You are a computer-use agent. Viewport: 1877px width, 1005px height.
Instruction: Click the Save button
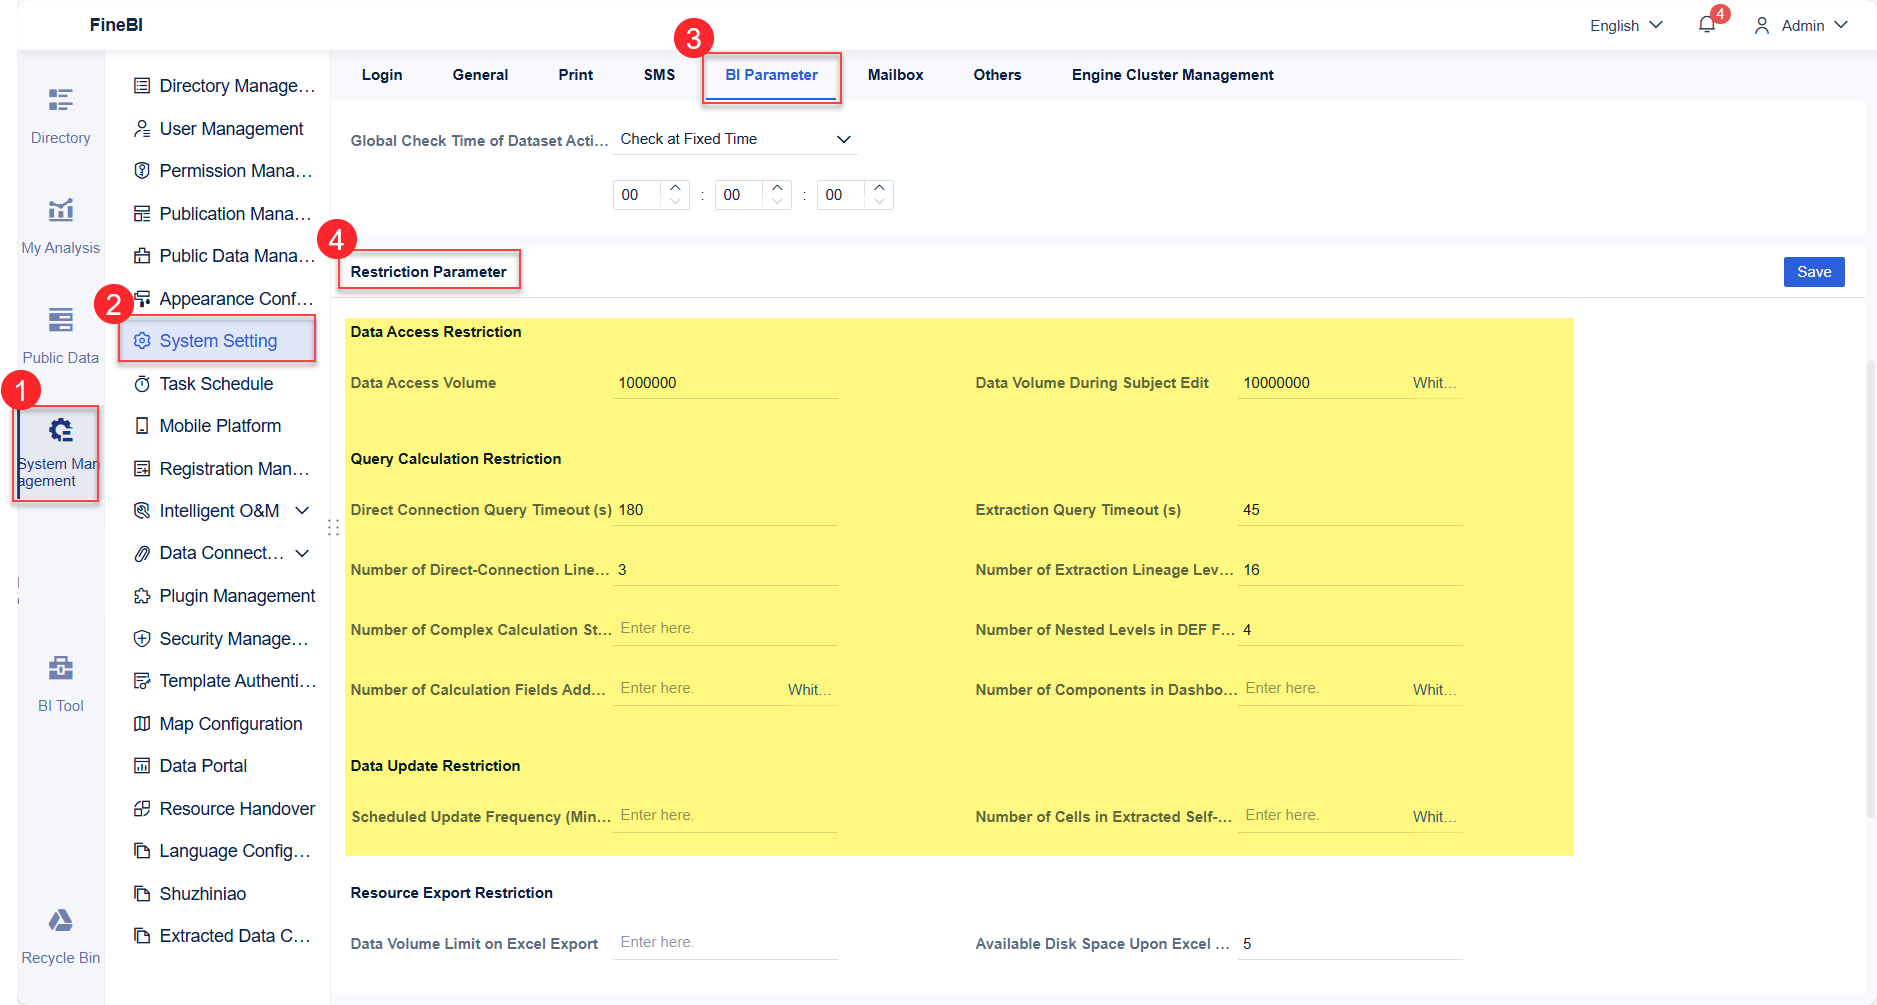(1814, 272)
